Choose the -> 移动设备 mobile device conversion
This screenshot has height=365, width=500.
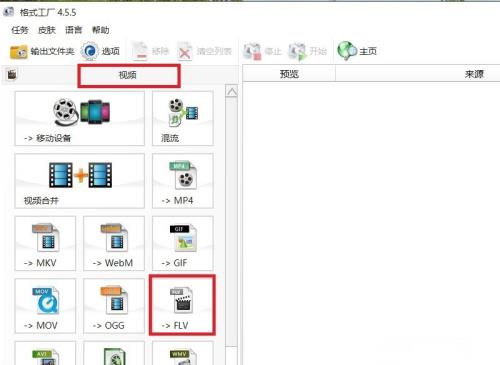point(80,118)
